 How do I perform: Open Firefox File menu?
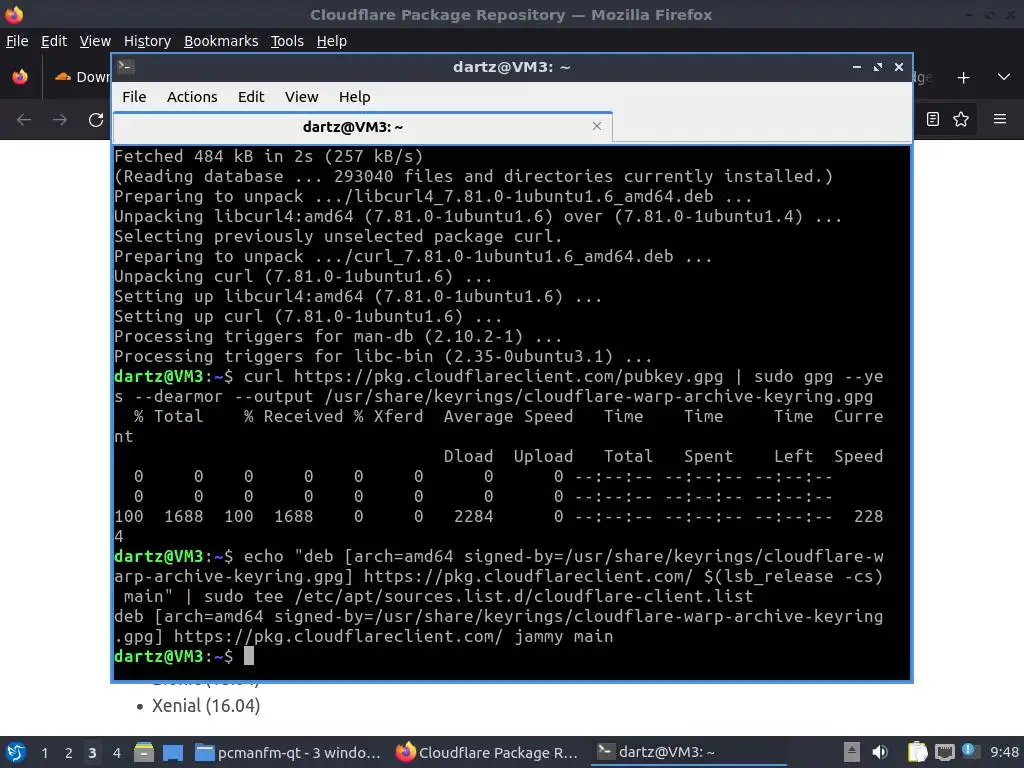click(17, 41)
